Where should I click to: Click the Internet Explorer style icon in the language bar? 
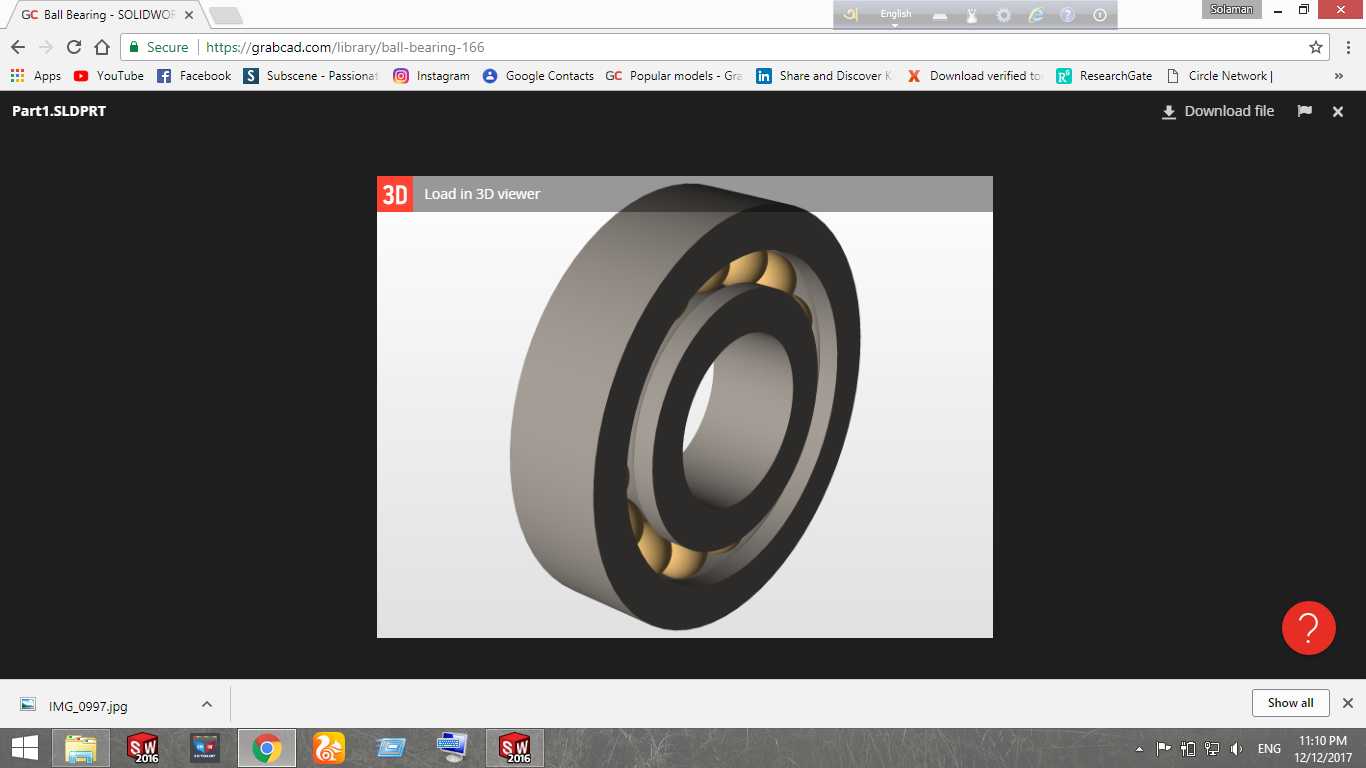tap(1036, 15)
